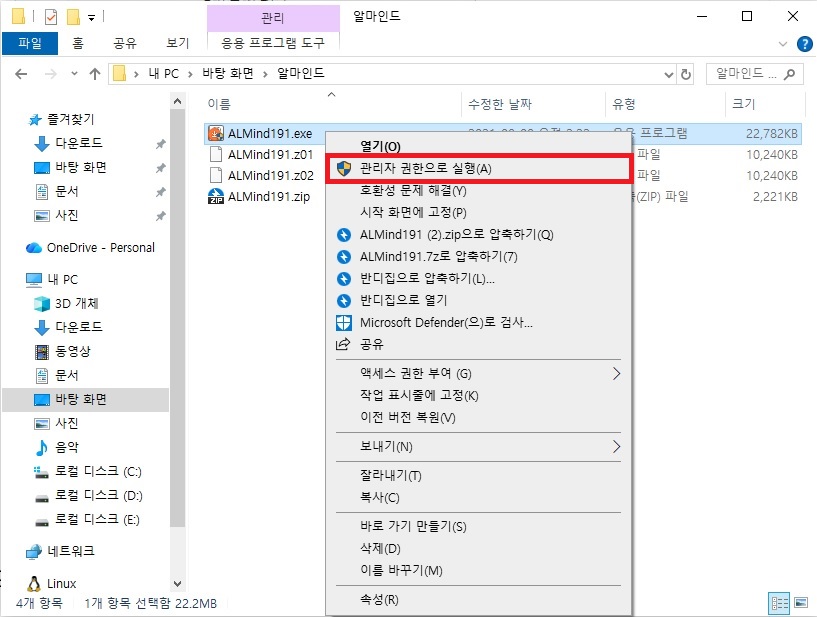Choose 열기(O) from context menu

point(479,146)
